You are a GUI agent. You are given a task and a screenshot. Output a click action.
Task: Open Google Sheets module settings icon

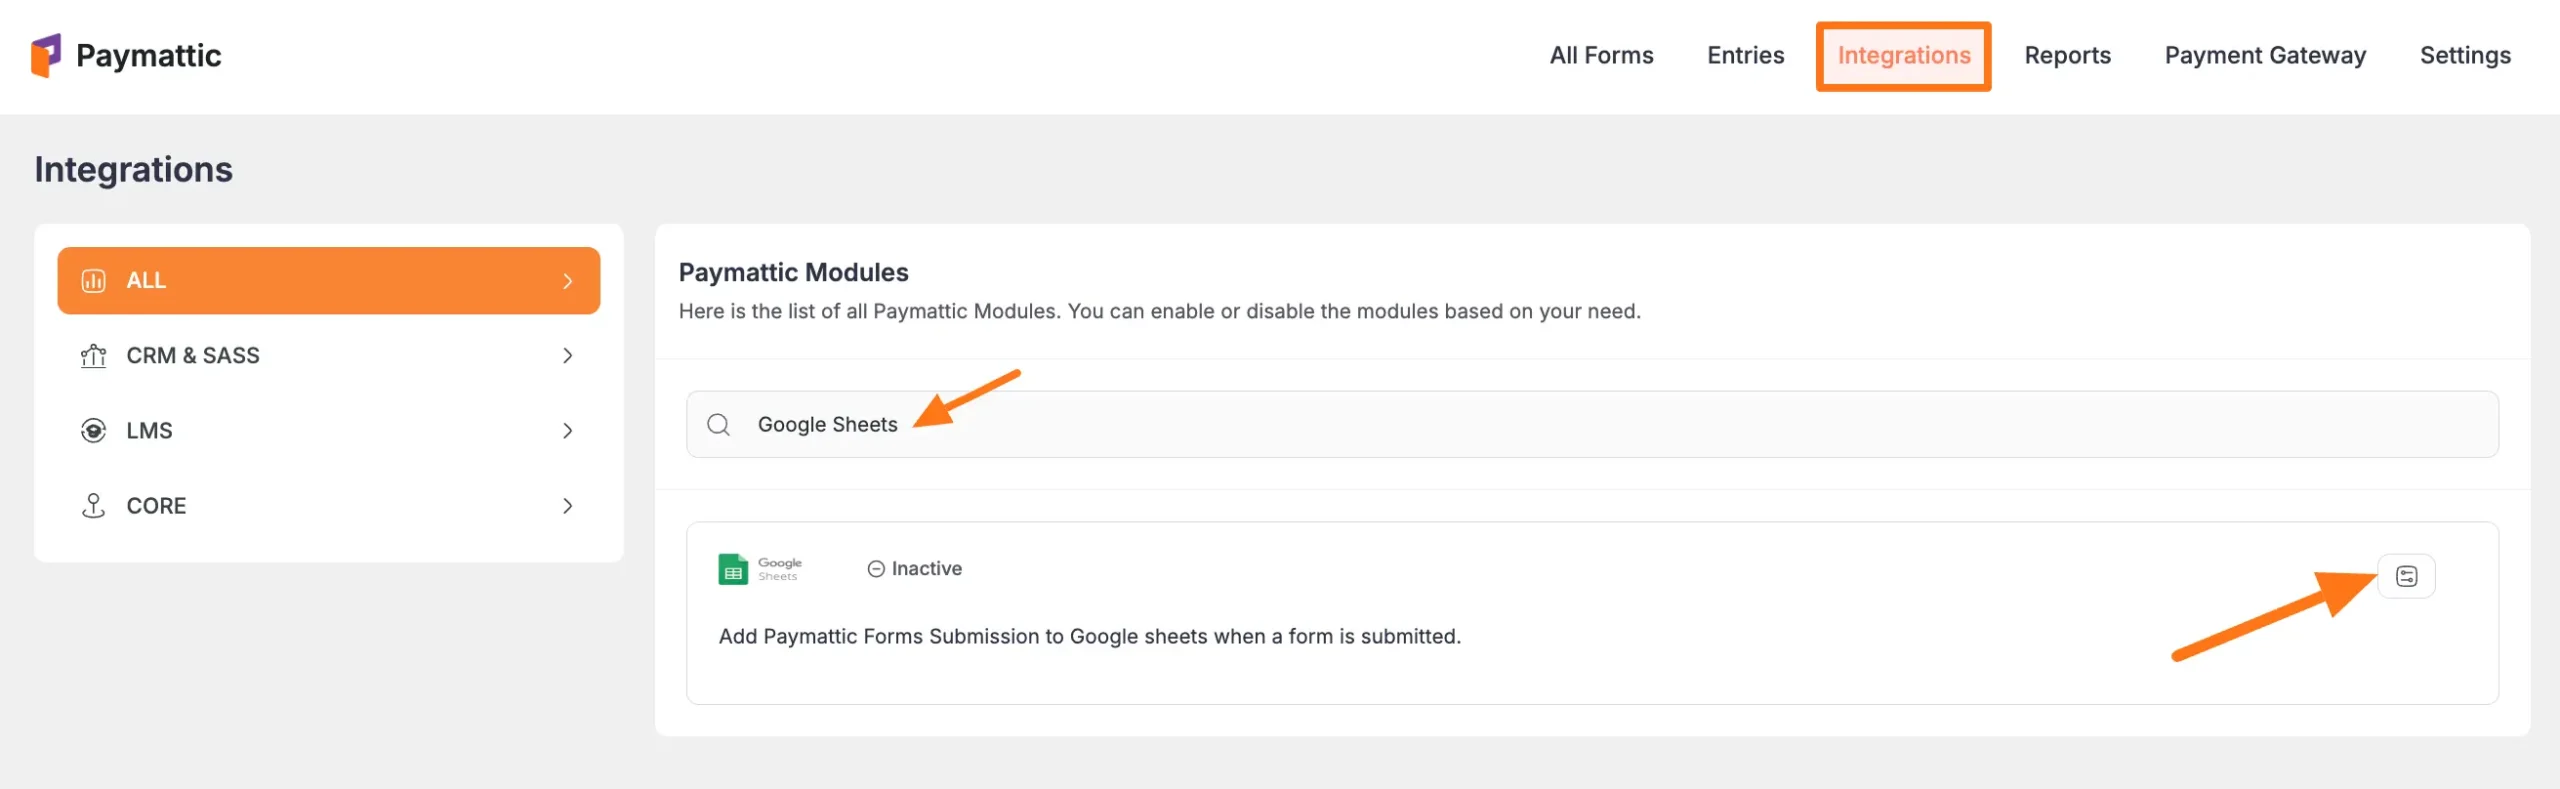(x=2406, y=576)
